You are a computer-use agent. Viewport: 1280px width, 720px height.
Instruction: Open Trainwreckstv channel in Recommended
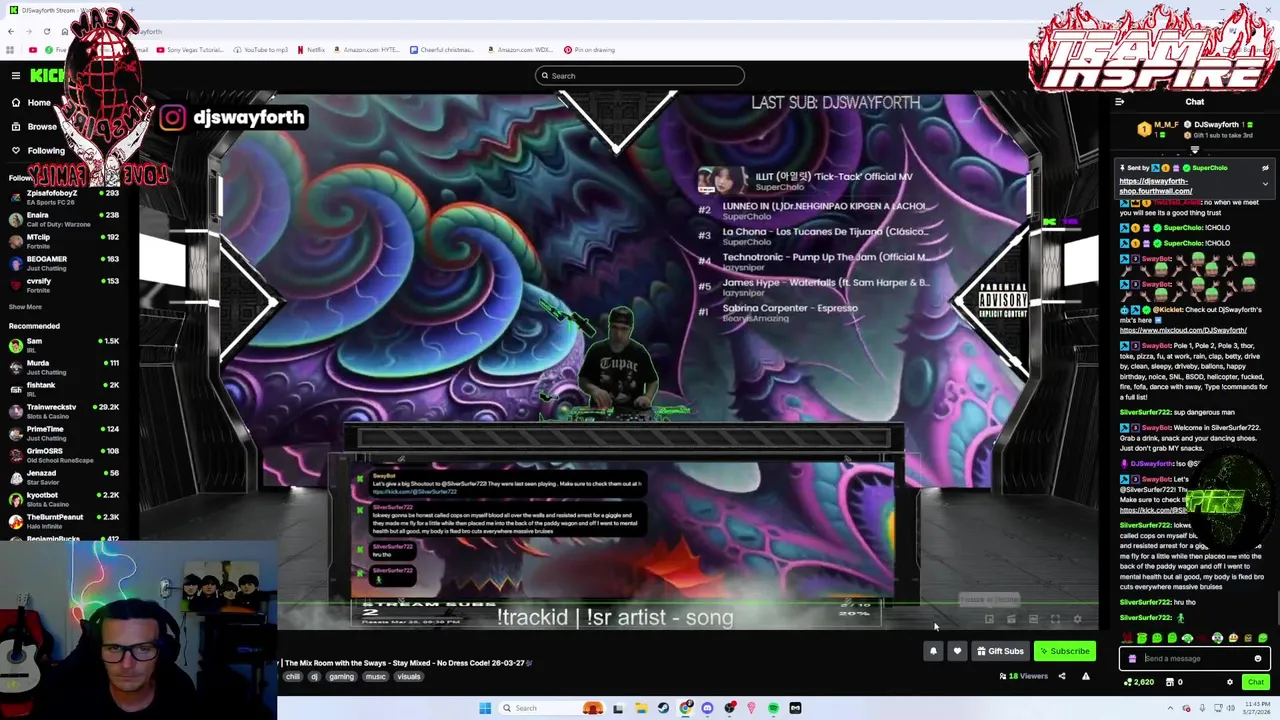coord(64,411)
